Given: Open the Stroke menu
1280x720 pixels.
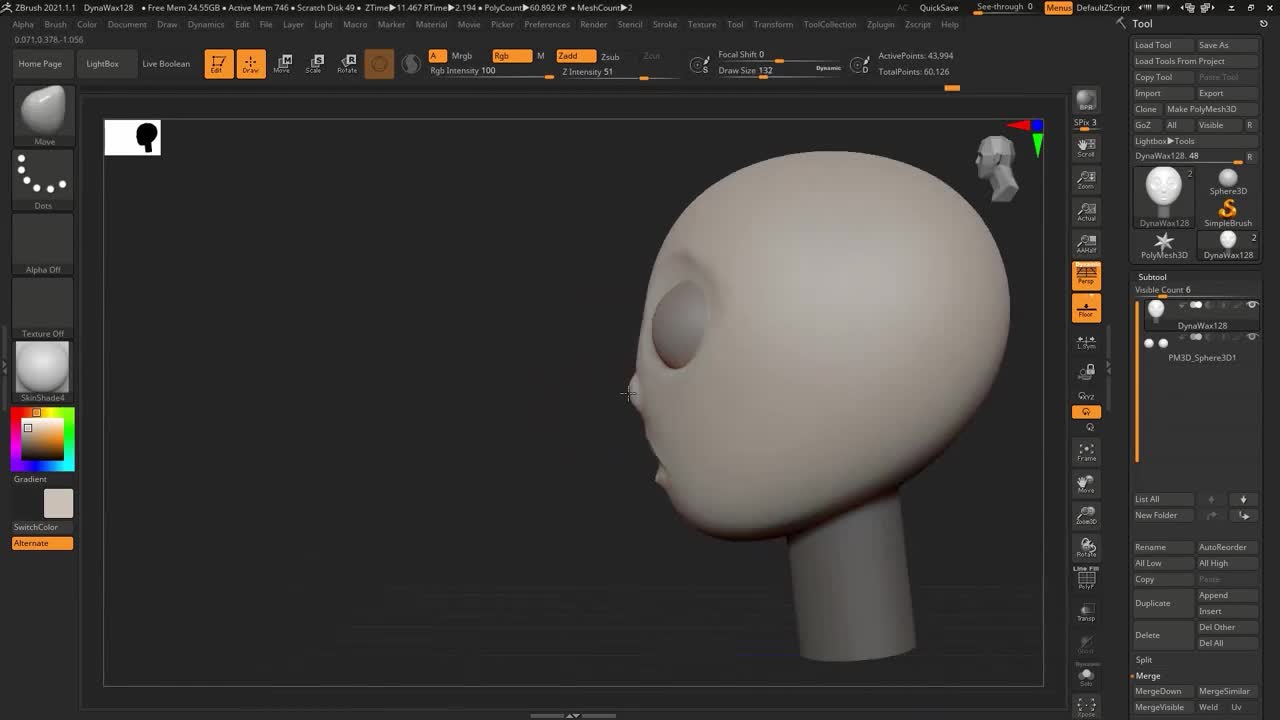Looking at the screenshot, I should tap(665, 24).
